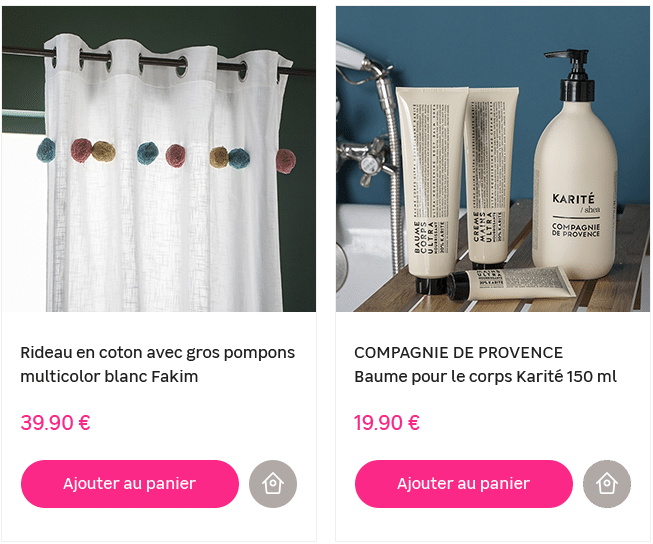Add the Fakim cotton curtain to cart

130,484
